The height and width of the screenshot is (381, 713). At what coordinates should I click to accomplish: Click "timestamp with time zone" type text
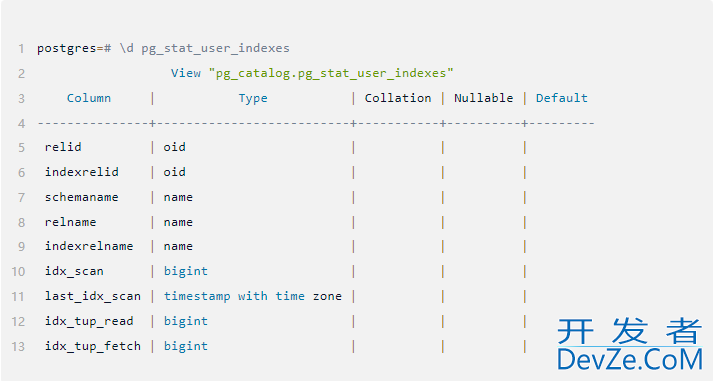click(253, 296)
